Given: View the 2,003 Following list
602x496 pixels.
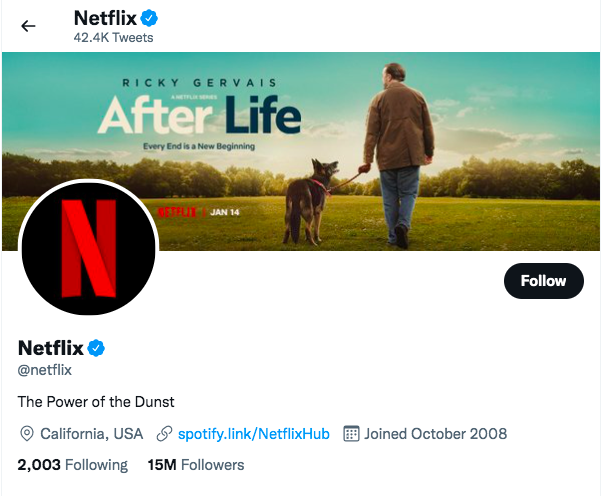Looking at the screenshot, I should (73, 465).
